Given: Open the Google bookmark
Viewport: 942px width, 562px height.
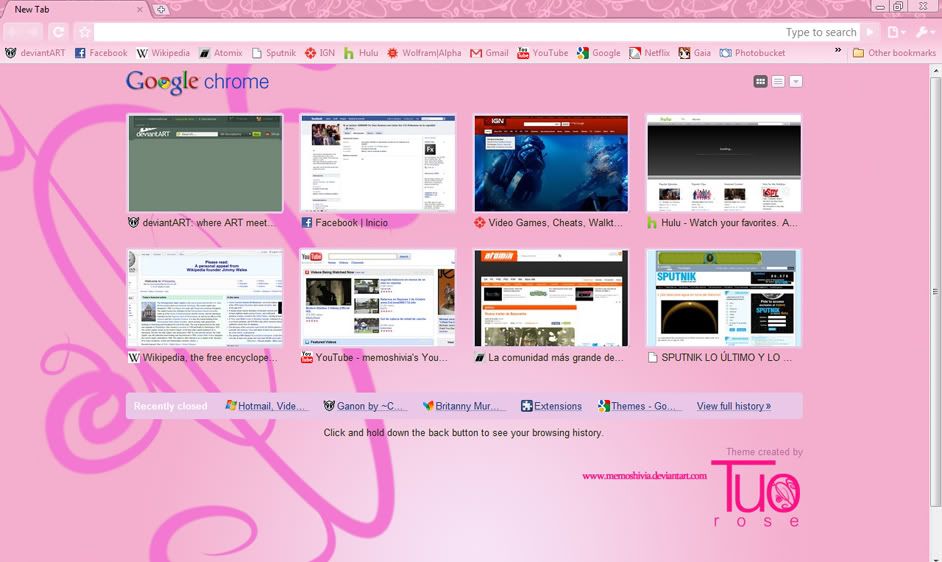Looking at the screenshot, I should [598, 53].
